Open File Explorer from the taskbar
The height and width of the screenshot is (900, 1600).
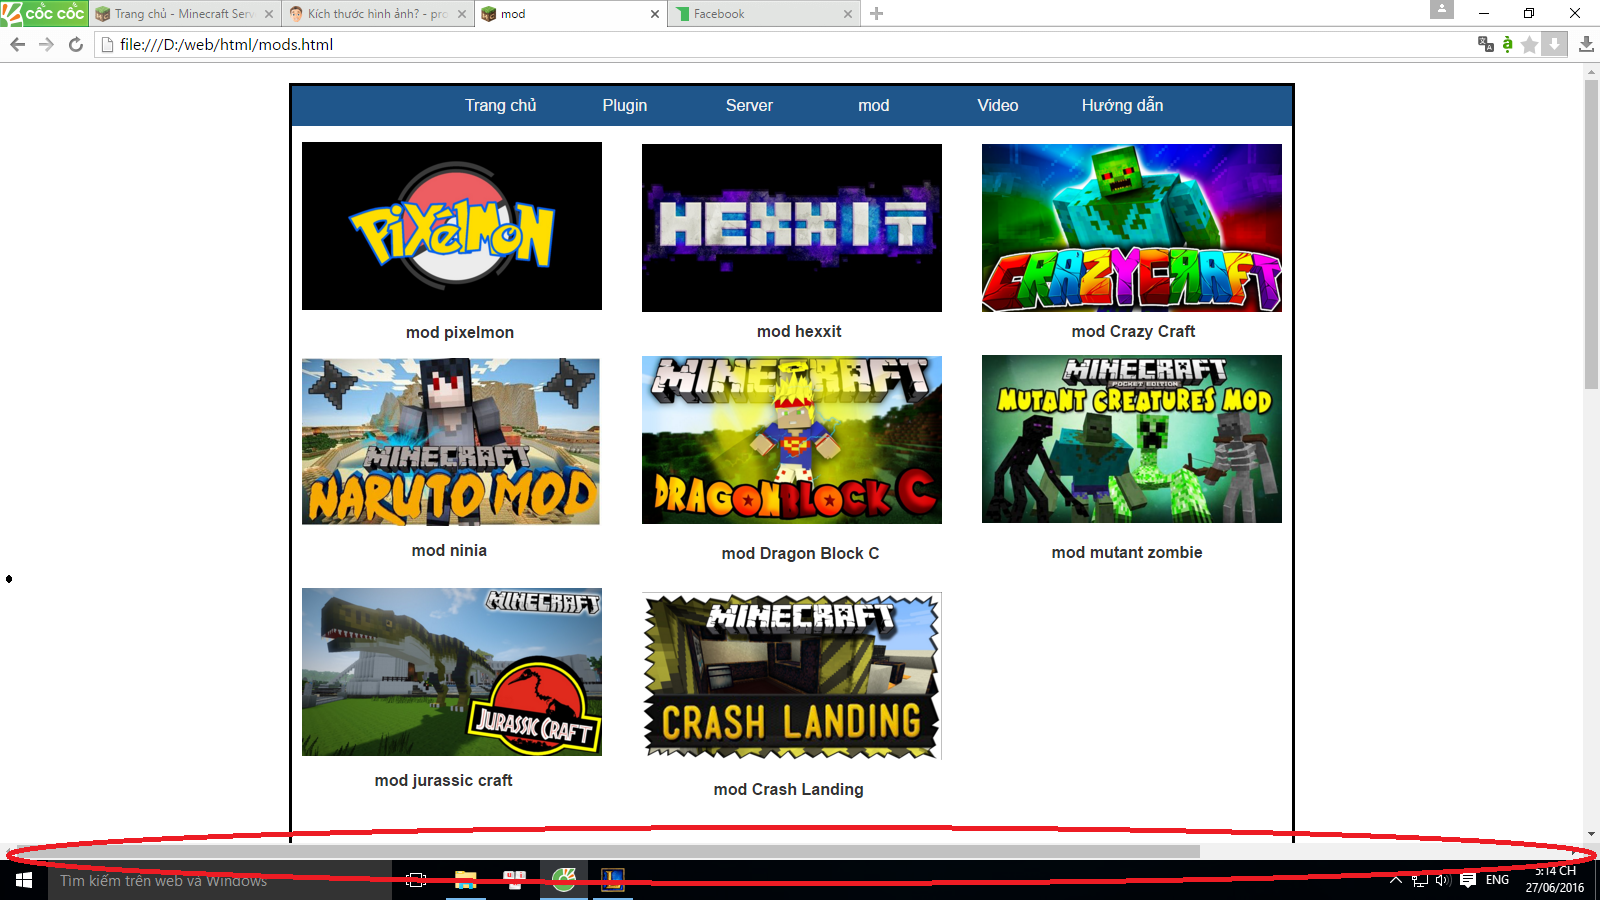click(465, 880)
